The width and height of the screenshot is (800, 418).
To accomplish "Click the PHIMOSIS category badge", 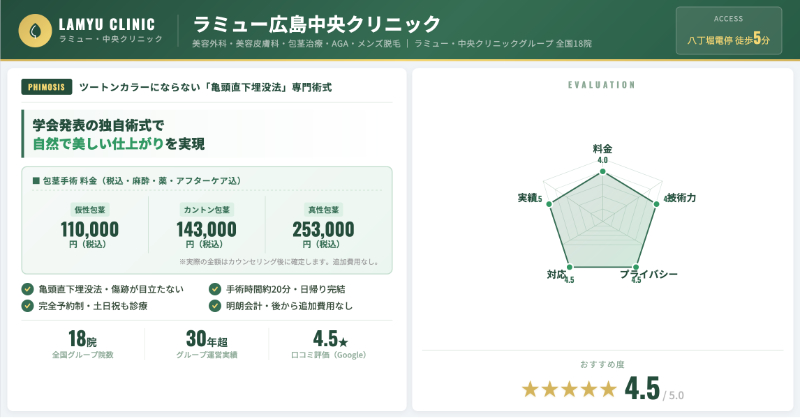I will tap(46, 87).
